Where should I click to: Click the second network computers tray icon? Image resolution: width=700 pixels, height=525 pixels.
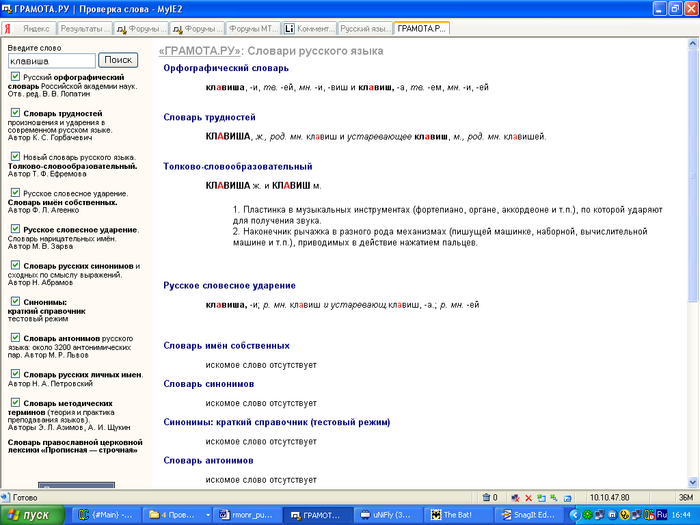pos(637,515)
